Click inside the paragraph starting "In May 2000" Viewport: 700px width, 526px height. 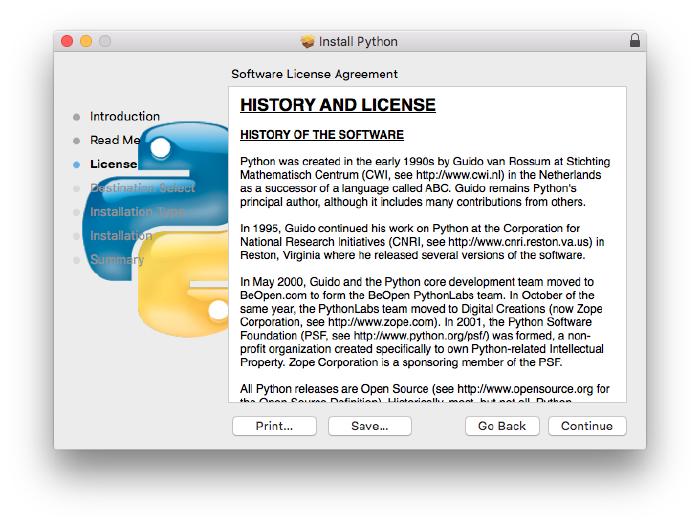pos(422,322)
